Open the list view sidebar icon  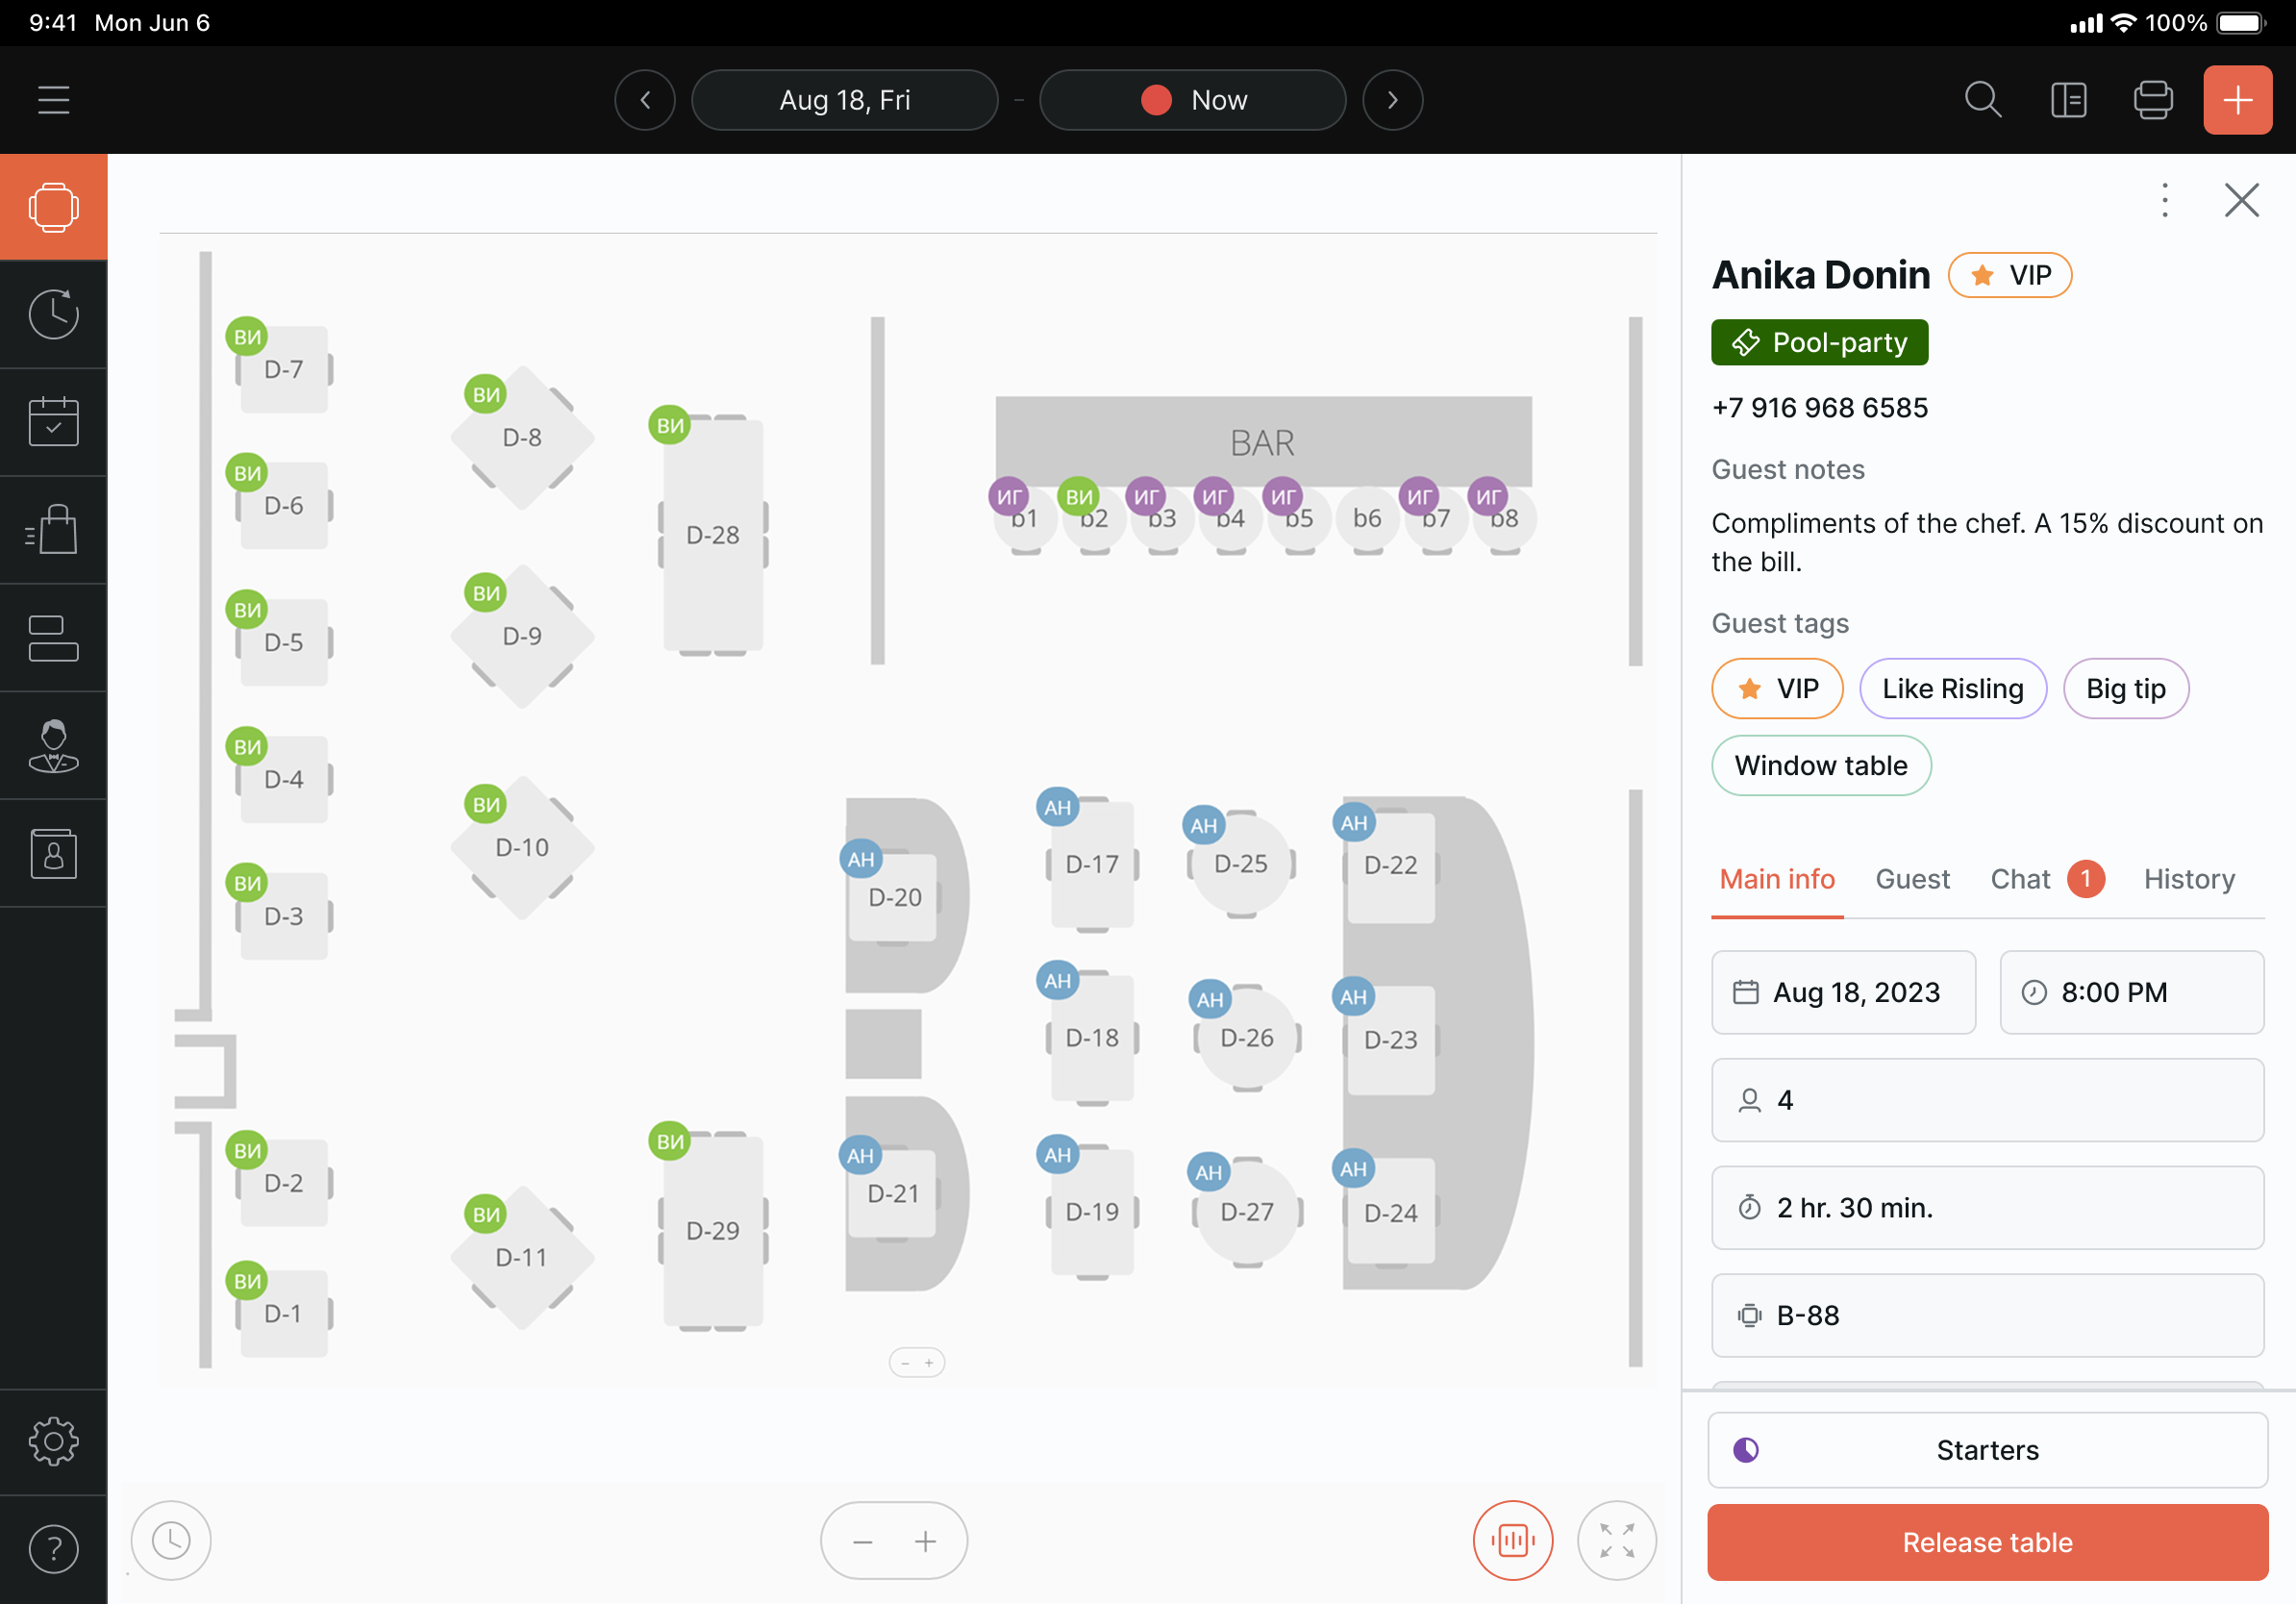coord(53,638)
